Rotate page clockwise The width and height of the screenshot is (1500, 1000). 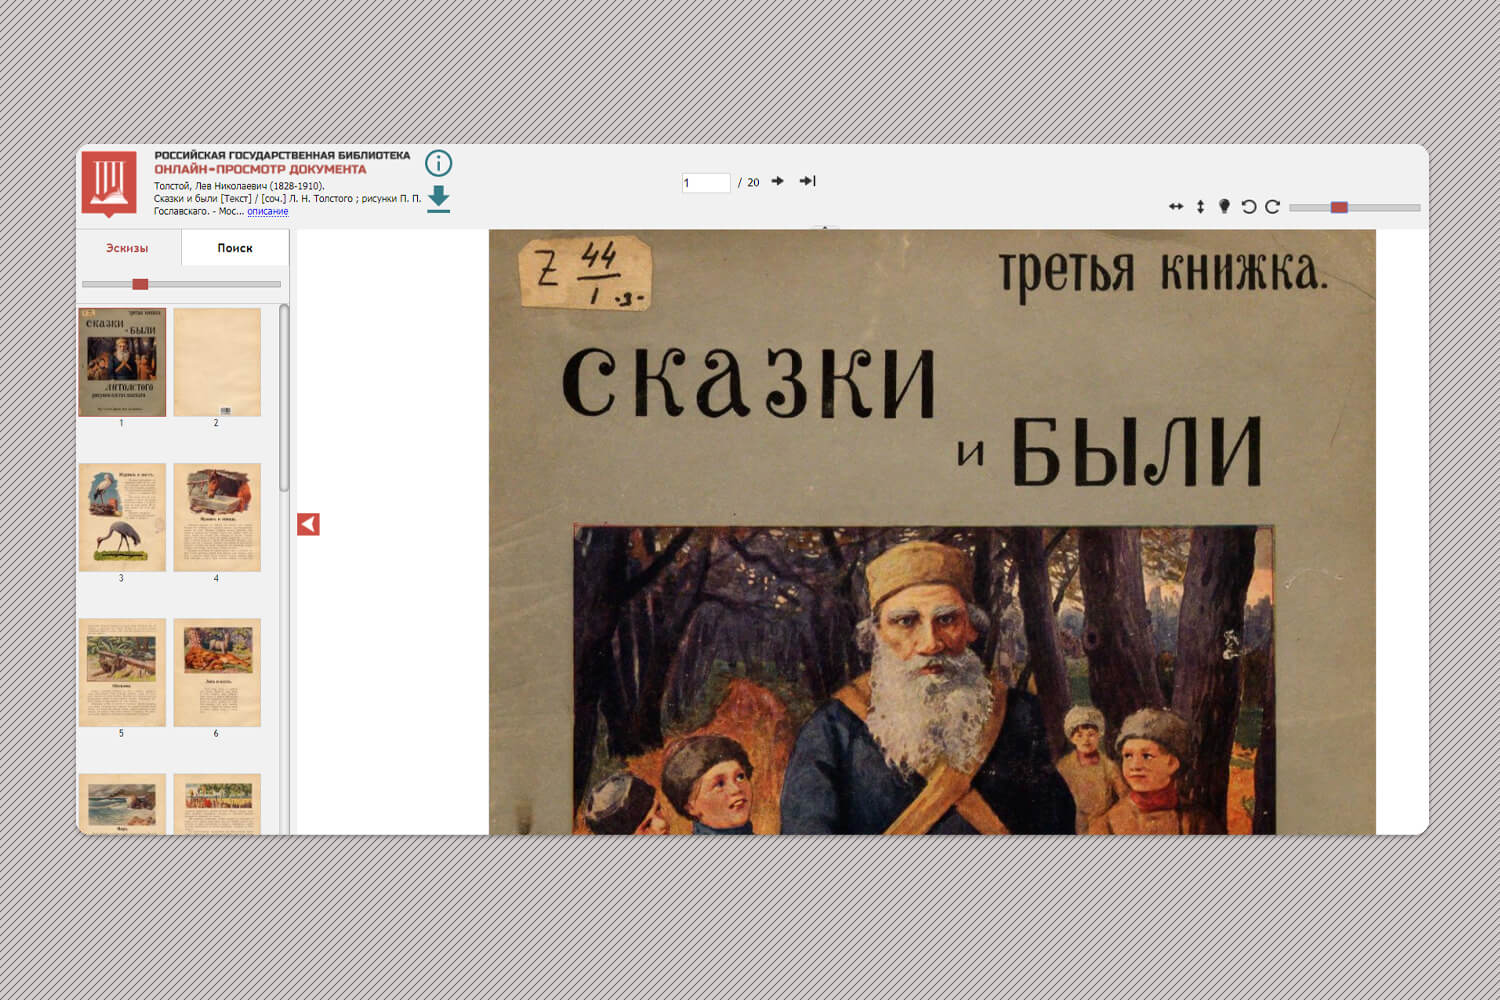click(x=1272, y=207)
